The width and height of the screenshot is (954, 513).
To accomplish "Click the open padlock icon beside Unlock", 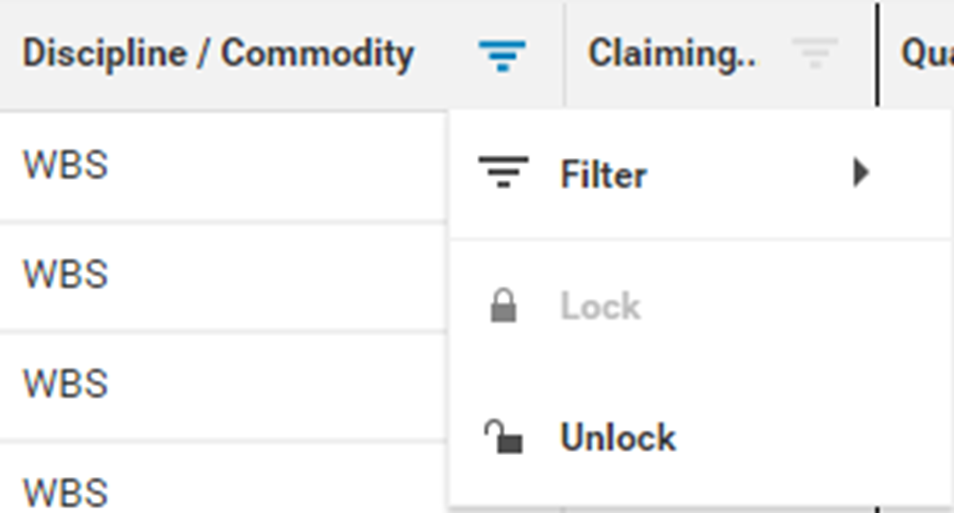I will pyautogui.click(x=503, y=438).
